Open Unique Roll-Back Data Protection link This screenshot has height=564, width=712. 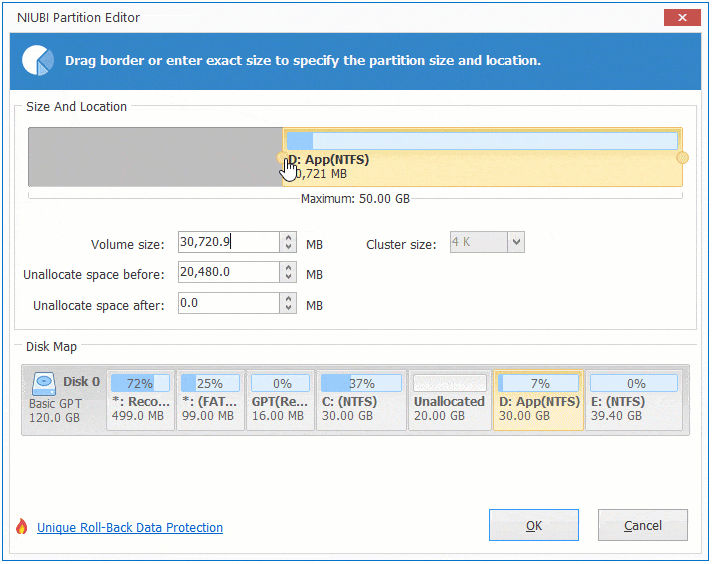[x=130, y=528]
